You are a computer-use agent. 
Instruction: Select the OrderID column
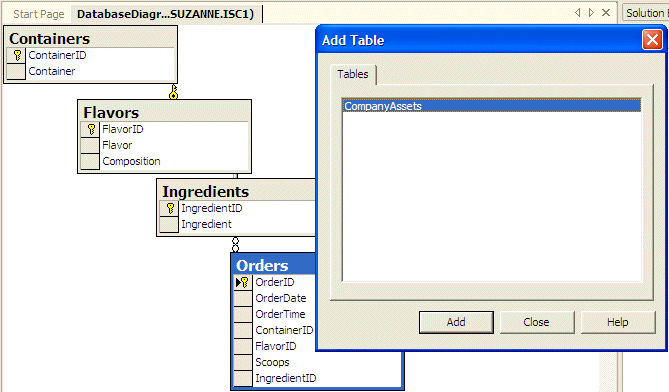coord(275,282)
